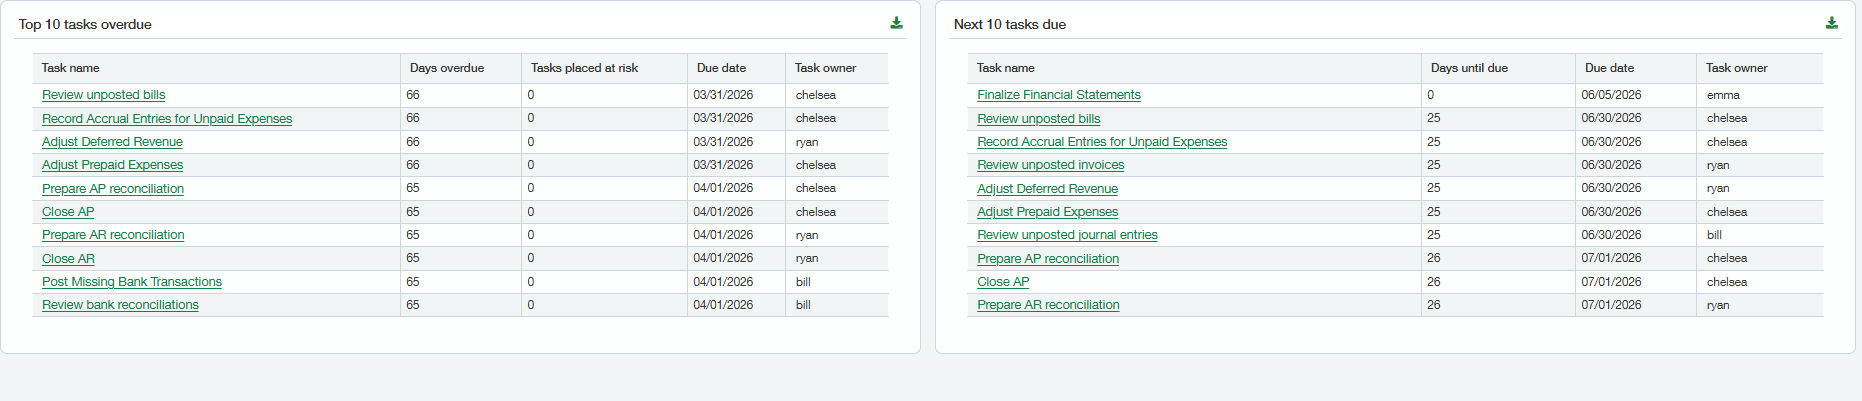The image size is (1862, 401).
Task: Open Review unposted invoices task
Action: click(1051, 165)
